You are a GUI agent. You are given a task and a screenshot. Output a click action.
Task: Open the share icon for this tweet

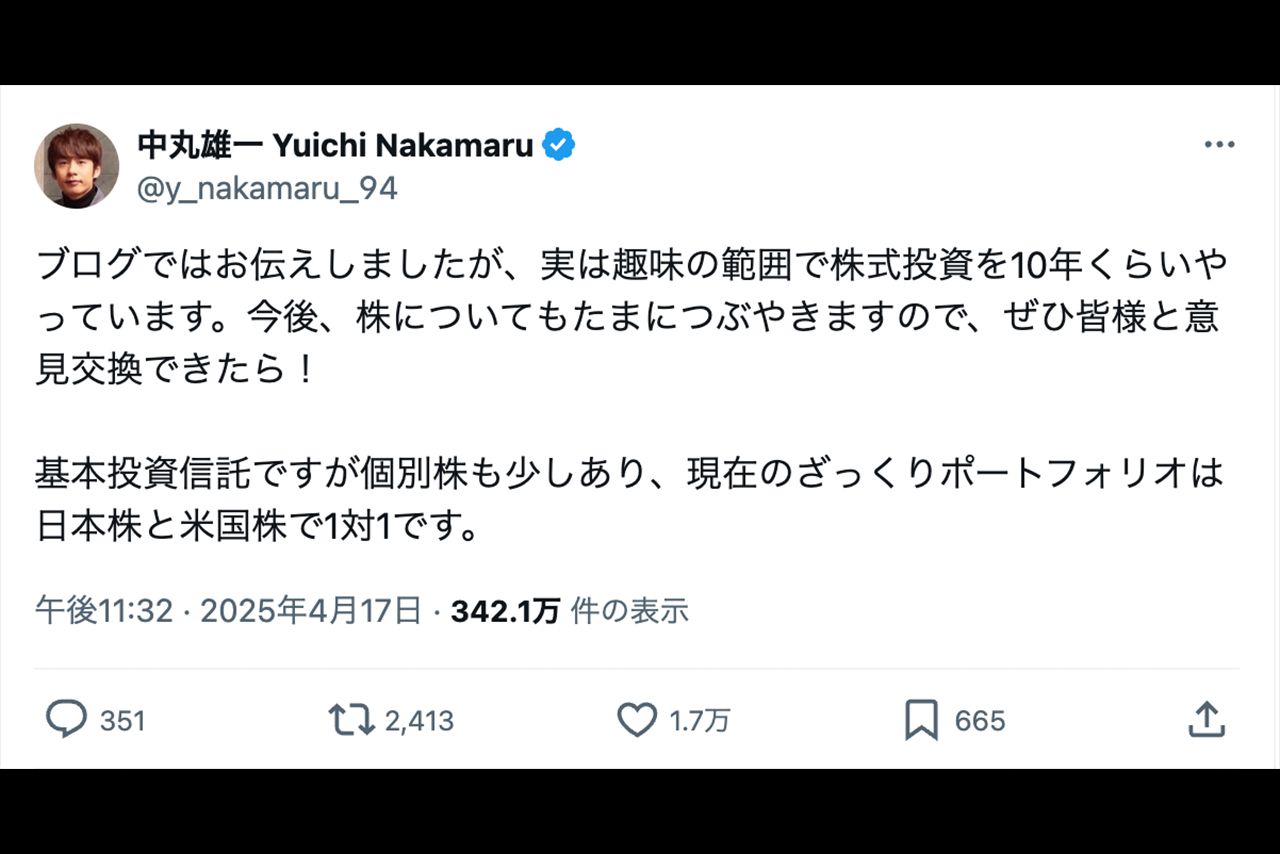tap(1208, 720)
